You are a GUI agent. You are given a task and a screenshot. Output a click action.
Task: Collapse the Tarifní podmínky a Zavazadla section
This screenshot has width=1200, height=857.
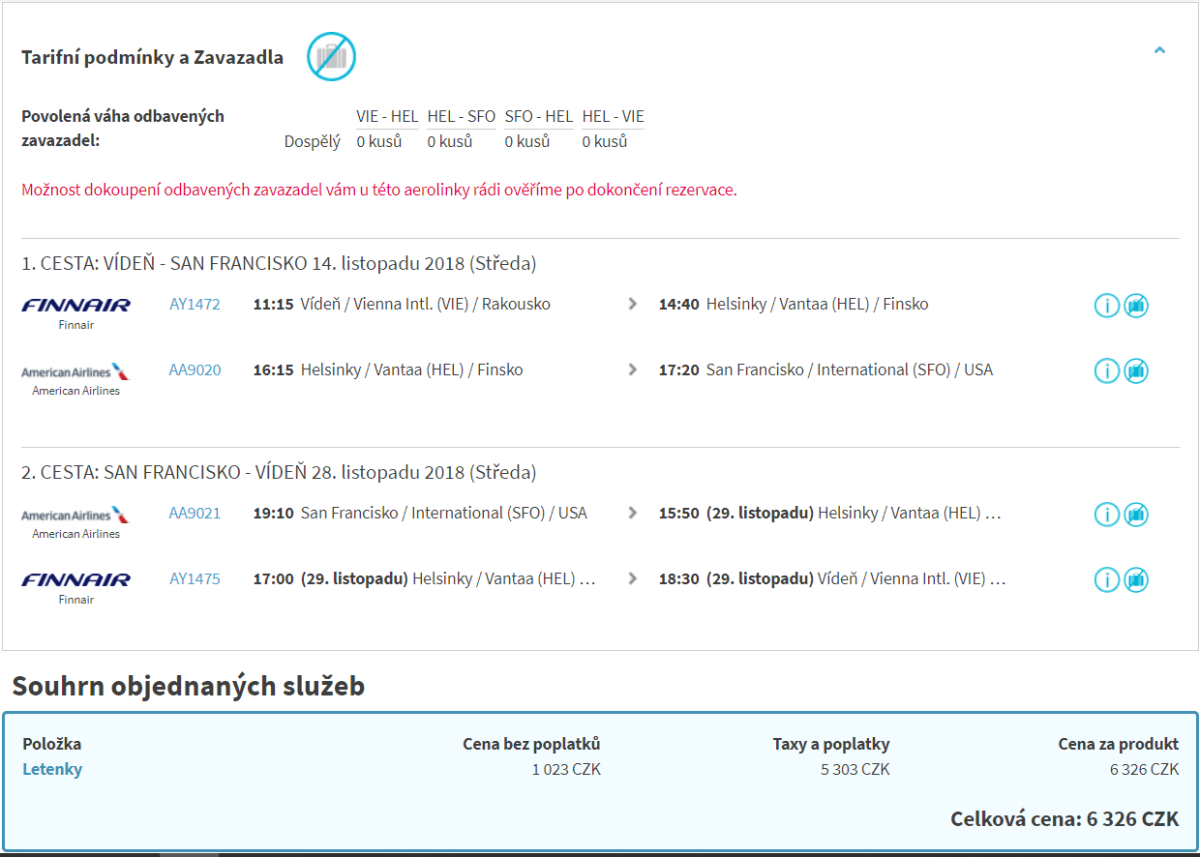click(x=1159, y=50)
